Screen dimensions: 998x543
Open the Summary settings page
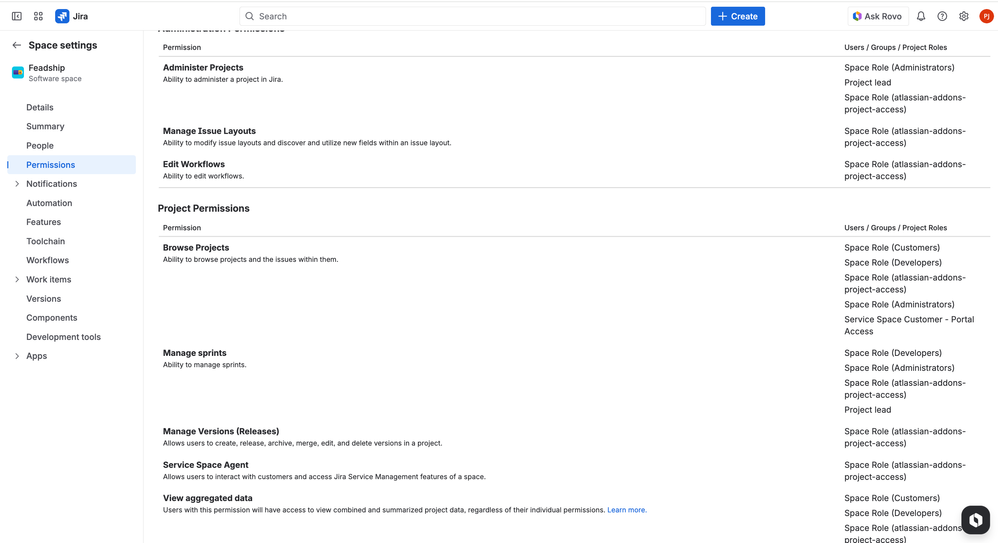pos(45,127)
